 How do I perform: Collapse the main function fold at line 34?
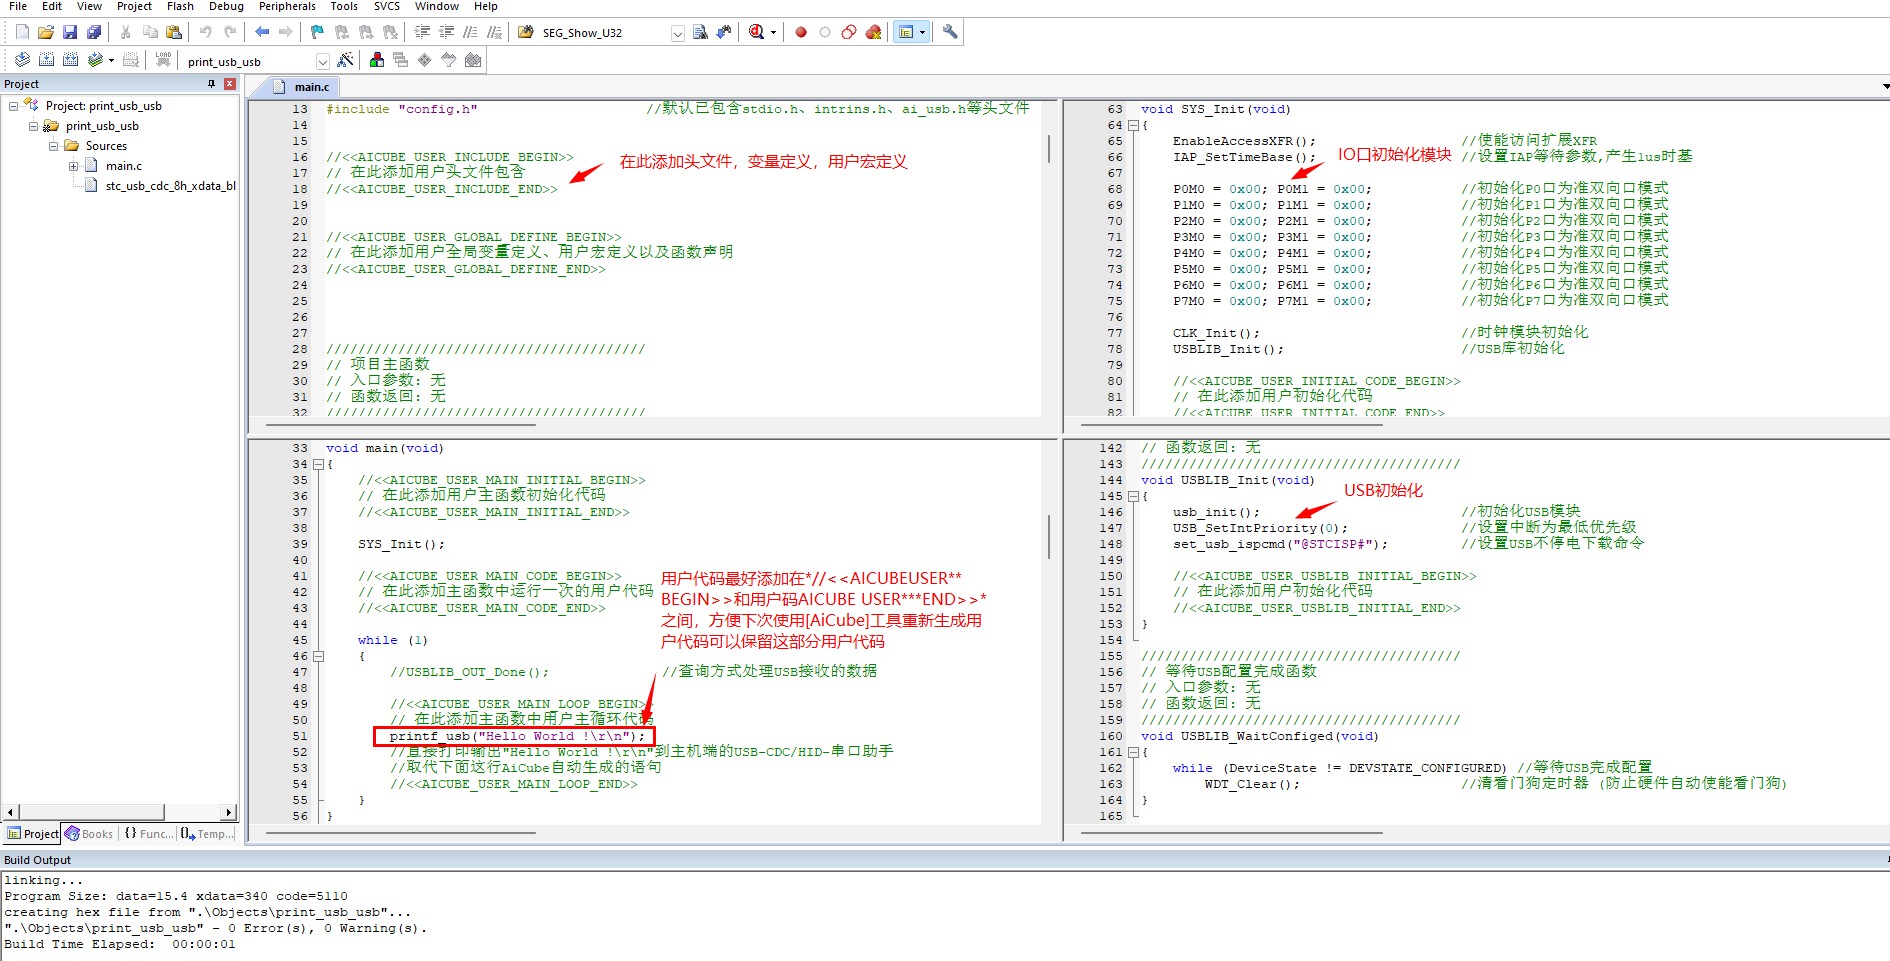[318, 464]
